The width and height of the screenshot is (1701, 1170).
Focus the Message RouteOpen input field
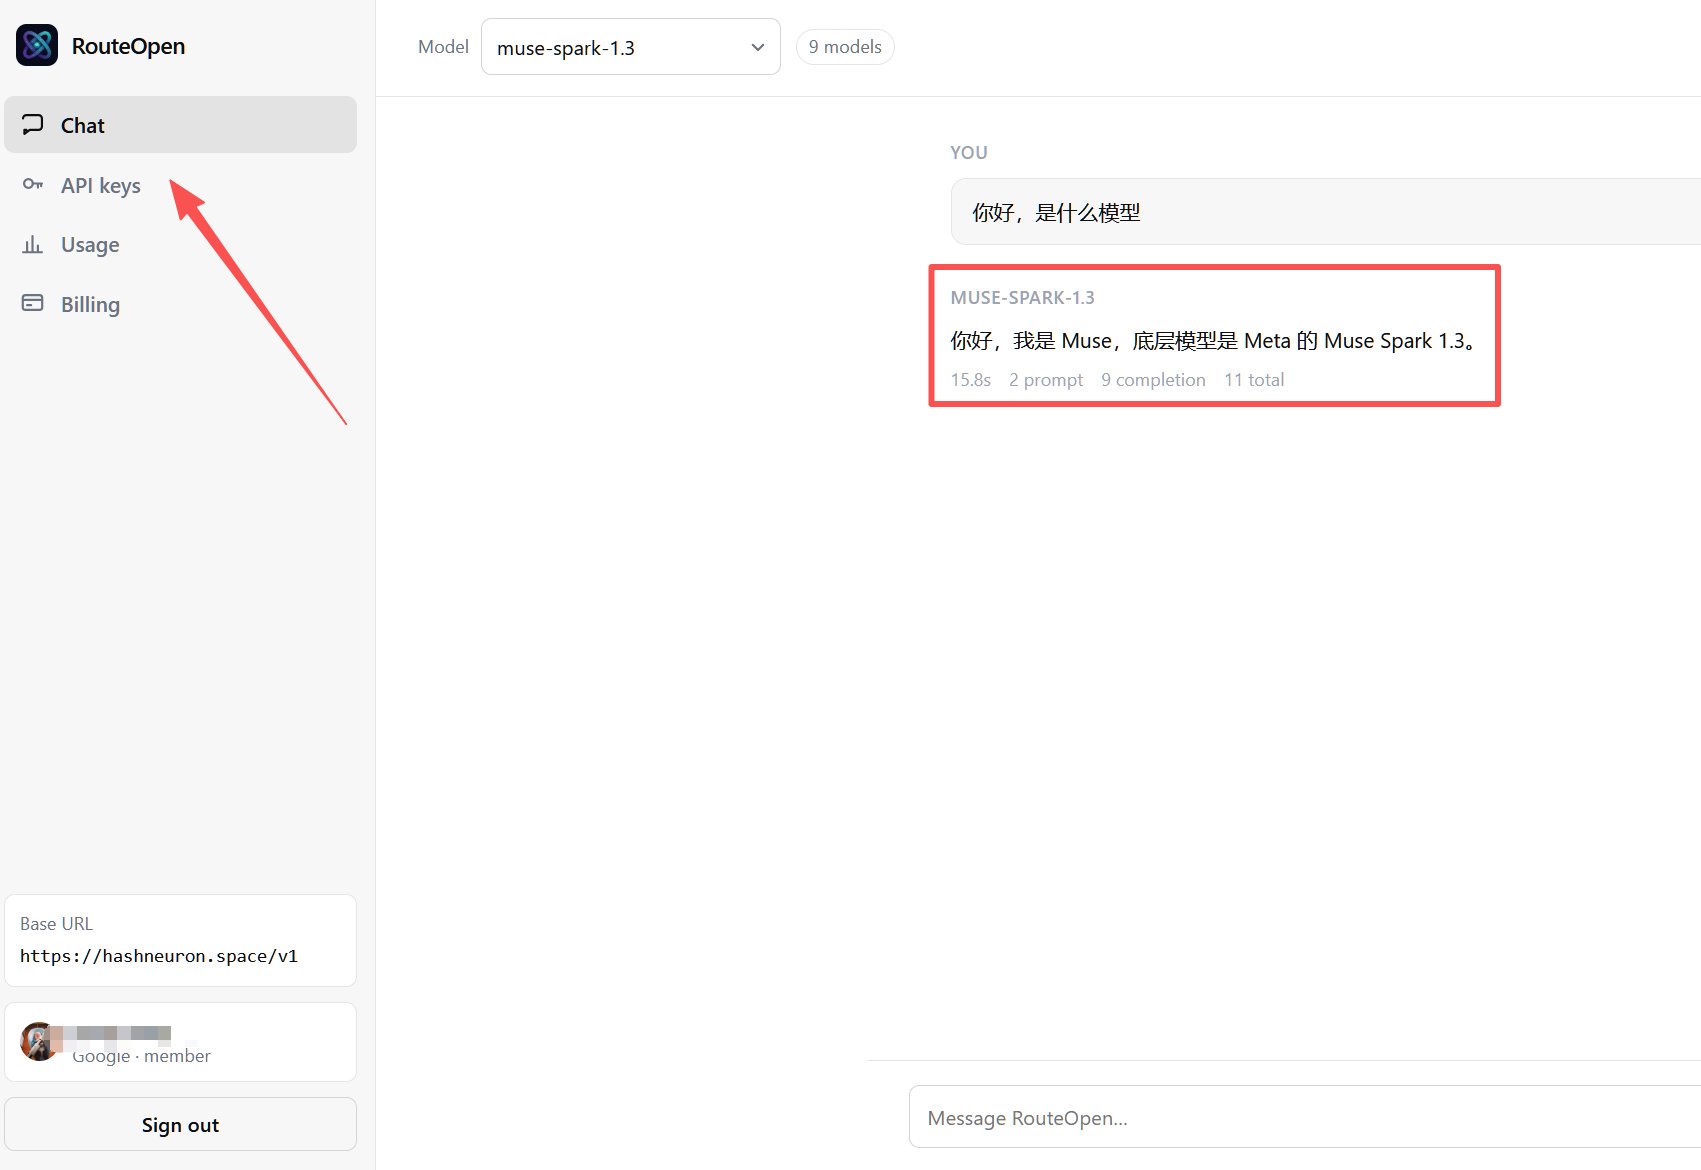click(1304, 1117)
